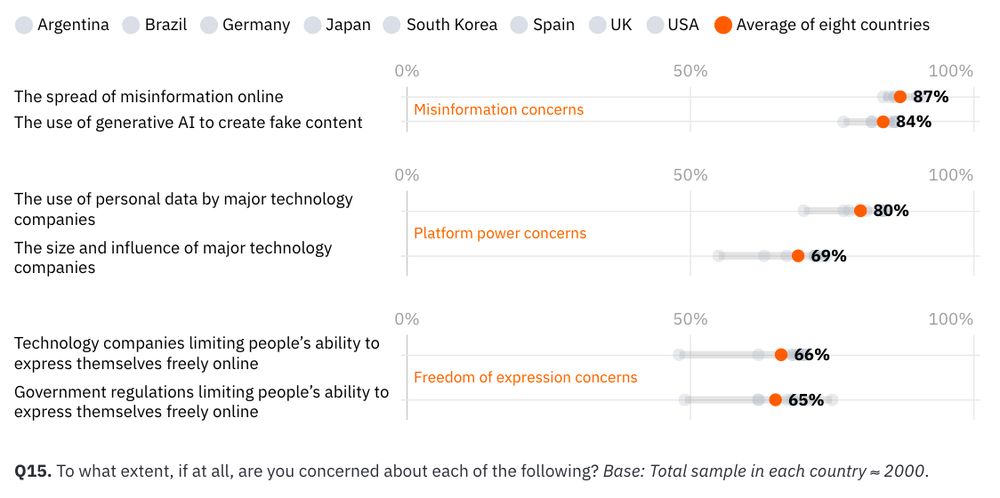1000x498 pixels.
Task: Toggle the Argentina legend dot
Action: (24, 25)
